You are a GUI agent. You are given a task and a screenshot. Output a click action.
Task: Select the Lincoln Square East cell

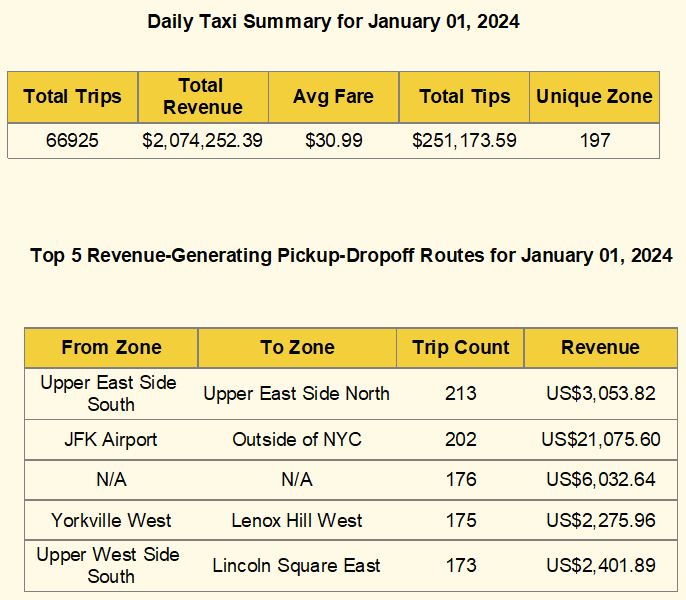297,565
